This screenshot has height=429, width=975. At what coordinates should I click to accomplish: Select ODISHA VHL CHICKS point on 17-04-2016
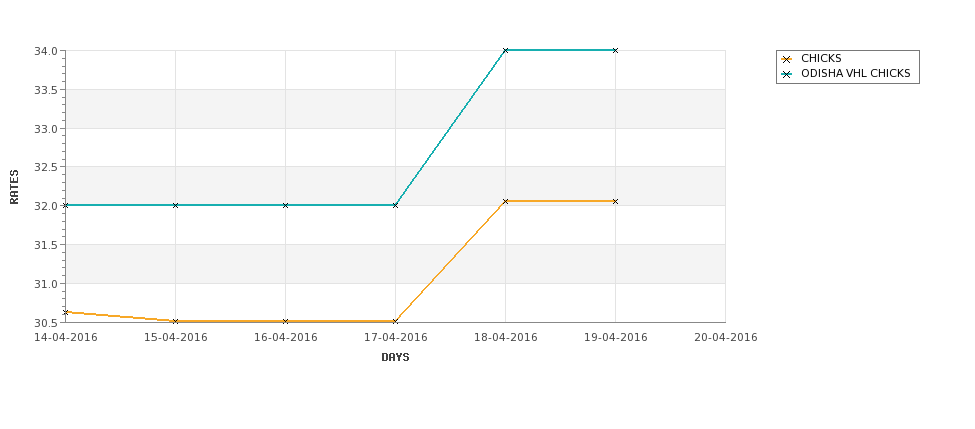coord(395,205)
